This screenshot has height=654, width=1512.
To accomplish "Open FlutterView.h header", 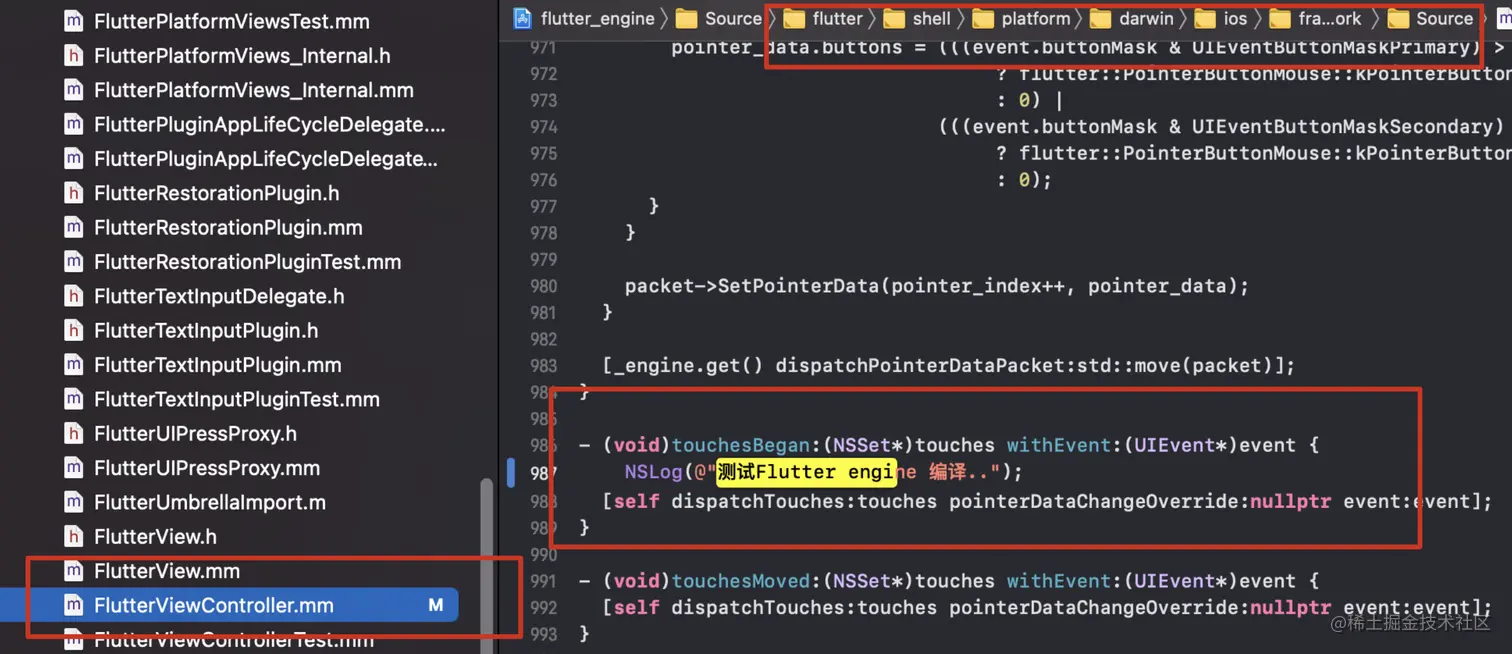I will (155, 536).
